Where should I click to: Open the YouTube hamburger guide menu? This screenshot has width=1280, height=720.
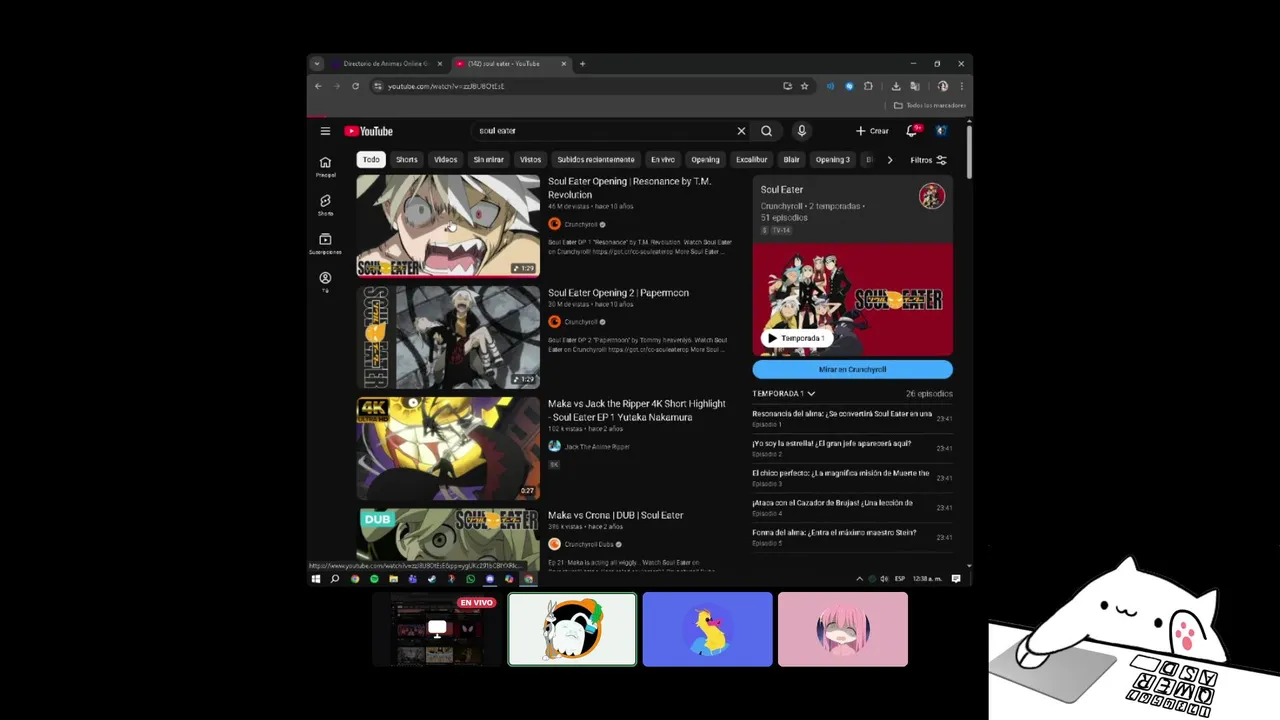click(325, 131)
